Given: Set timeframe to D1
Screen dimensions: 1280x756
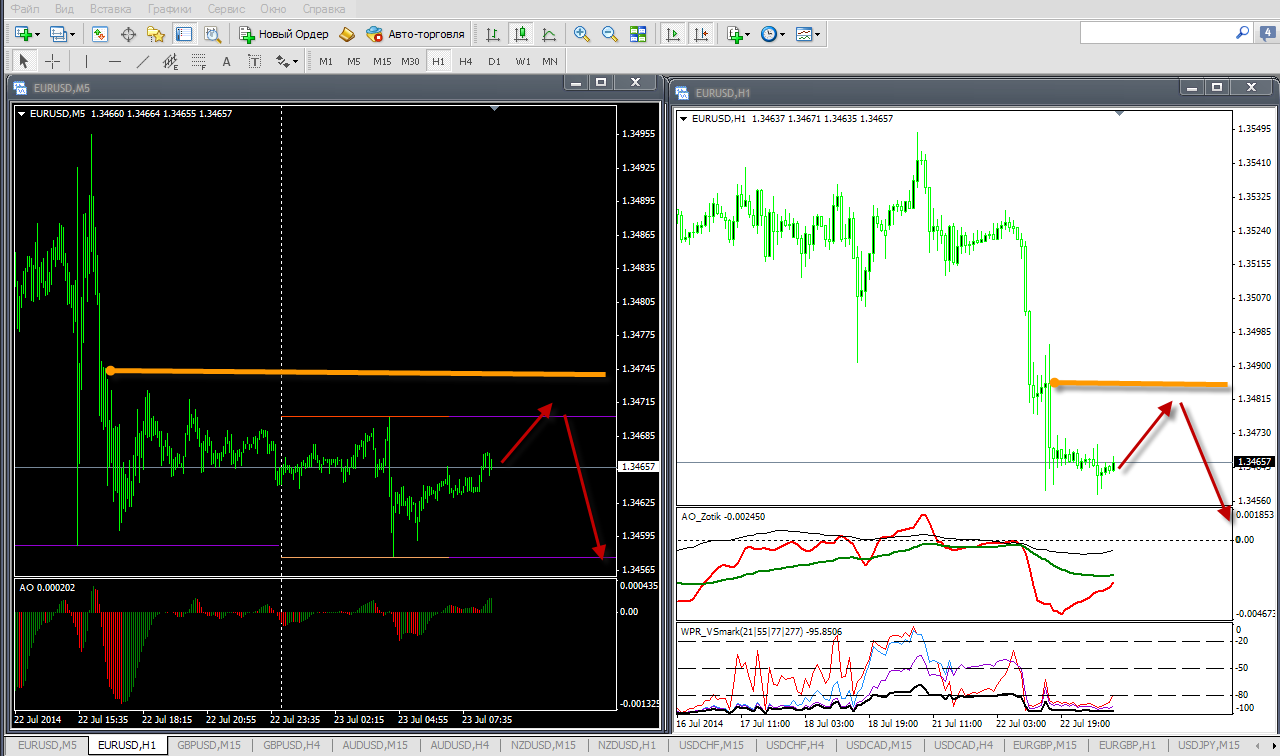Looking at the screenshot, I should (x=494, y=61).
